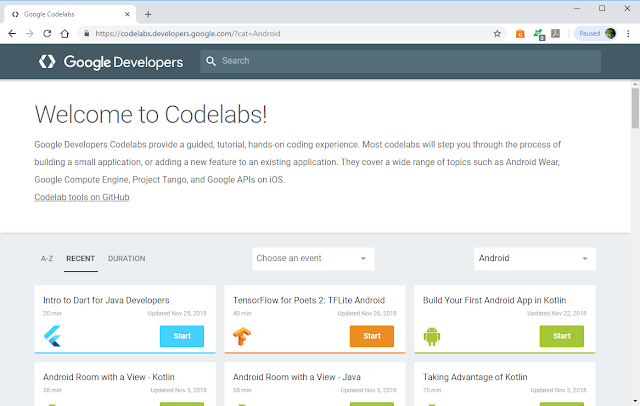Open the red PDF extension icon
Screen dimensions: 640x406
click(x=556, y=33)
